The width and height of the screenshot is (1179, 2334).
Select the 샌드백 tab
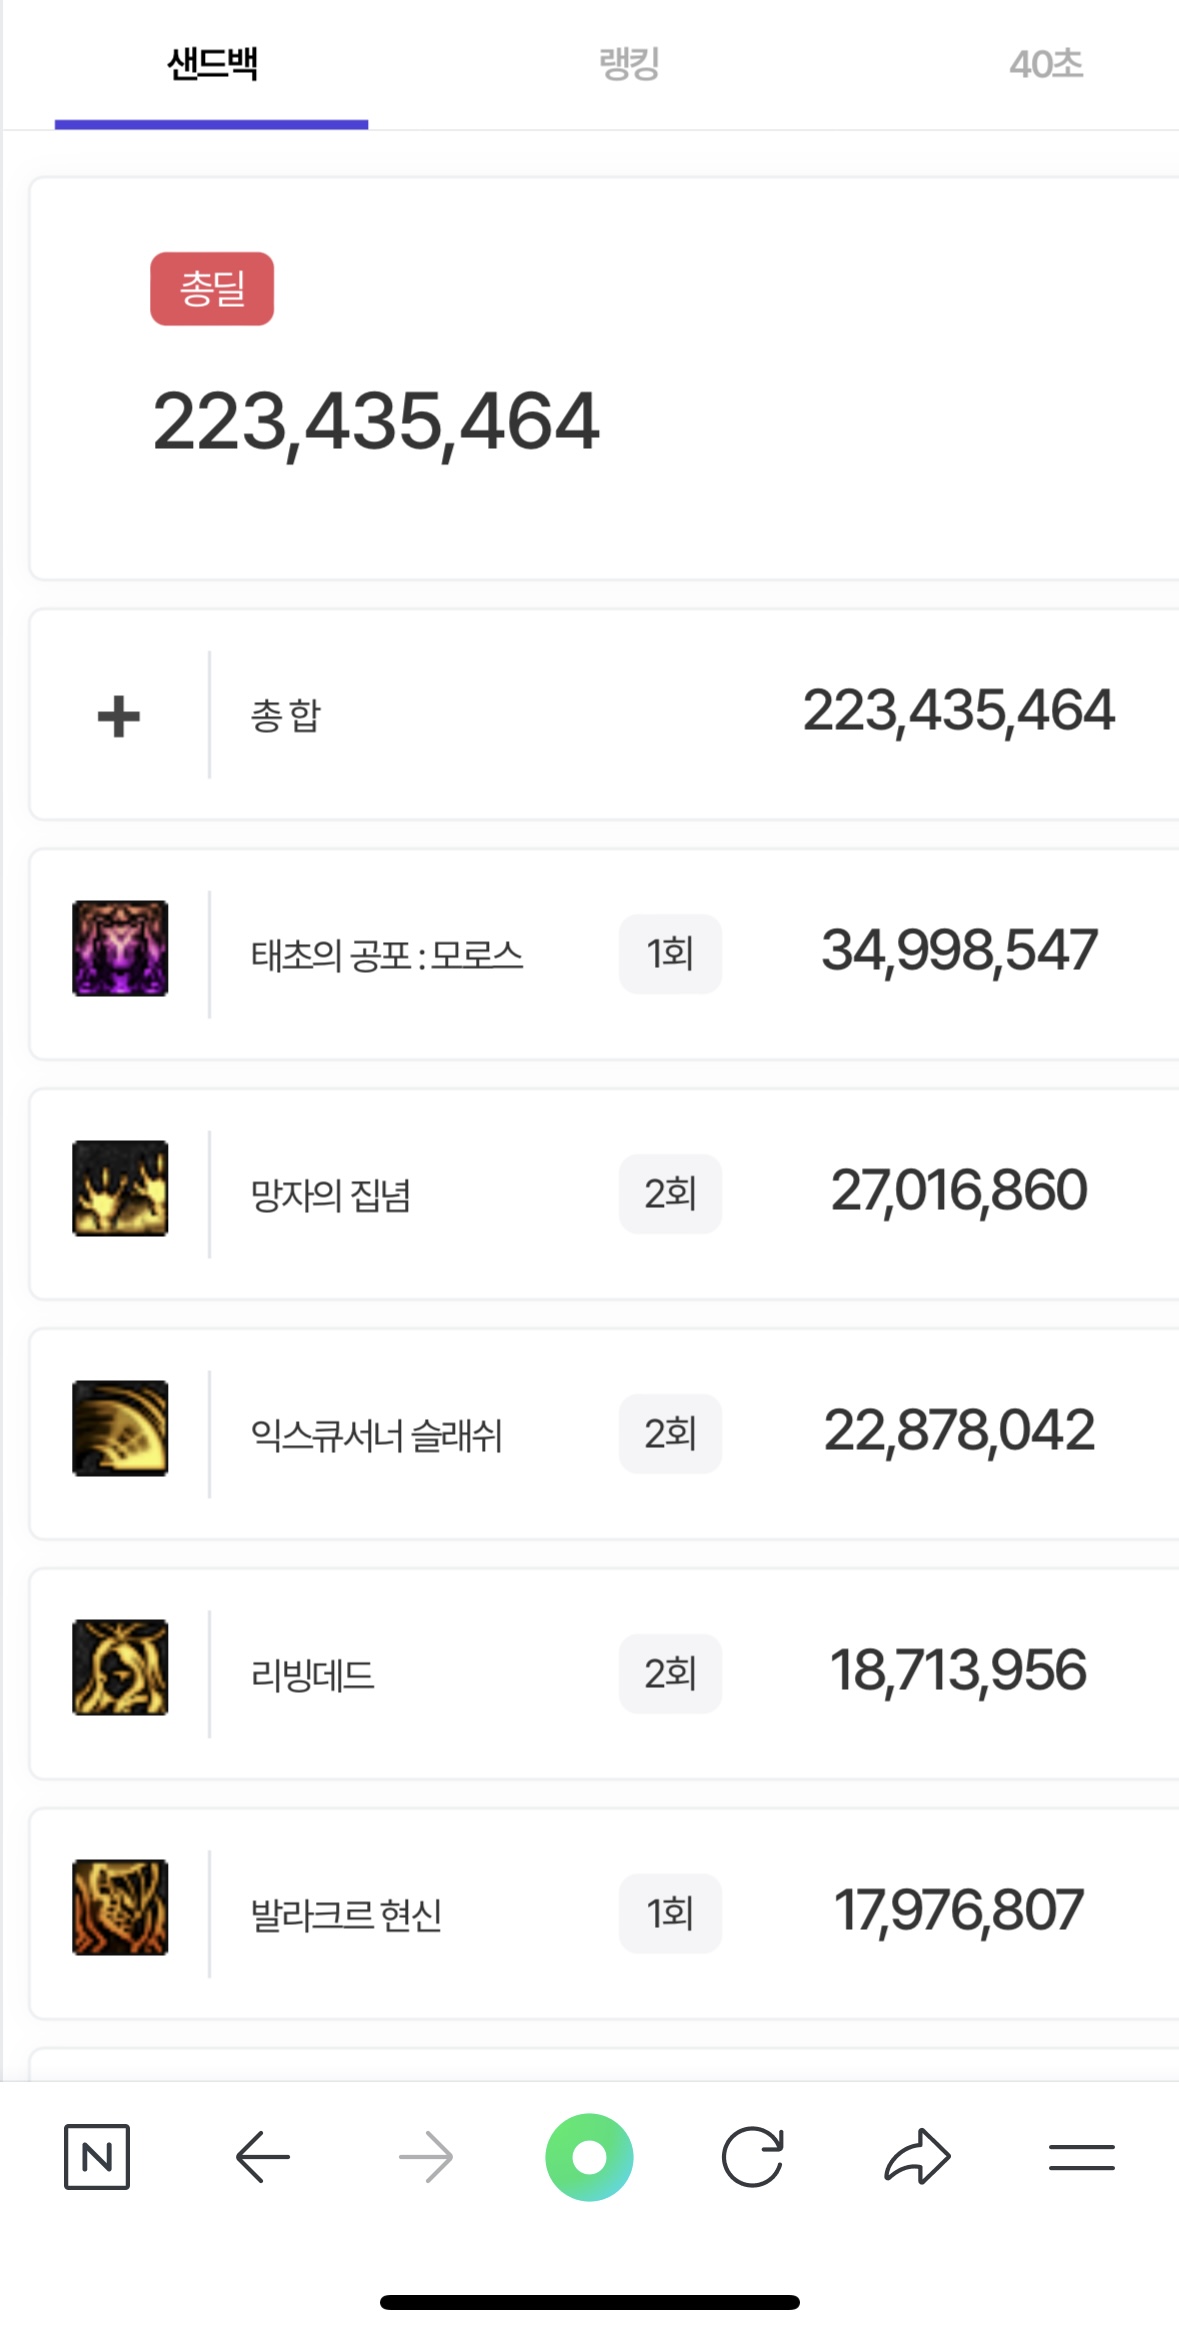pos(212,64)
